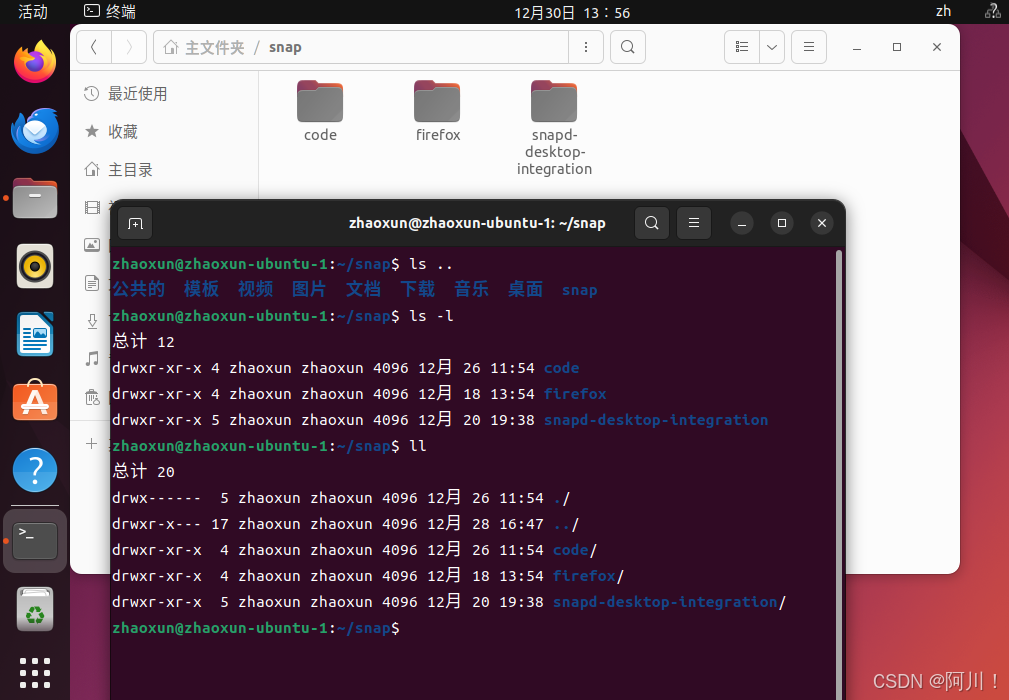Viewport: 1009px width, 700px height.
Task: Minimize the terminal window
Action: (742, 223)
